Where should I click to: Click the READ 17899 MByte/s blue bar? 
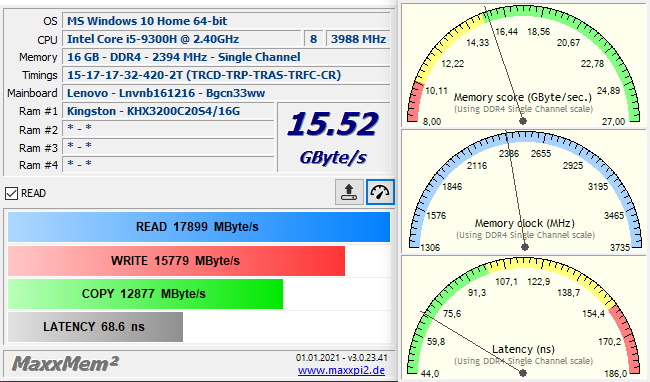[199, 227]
